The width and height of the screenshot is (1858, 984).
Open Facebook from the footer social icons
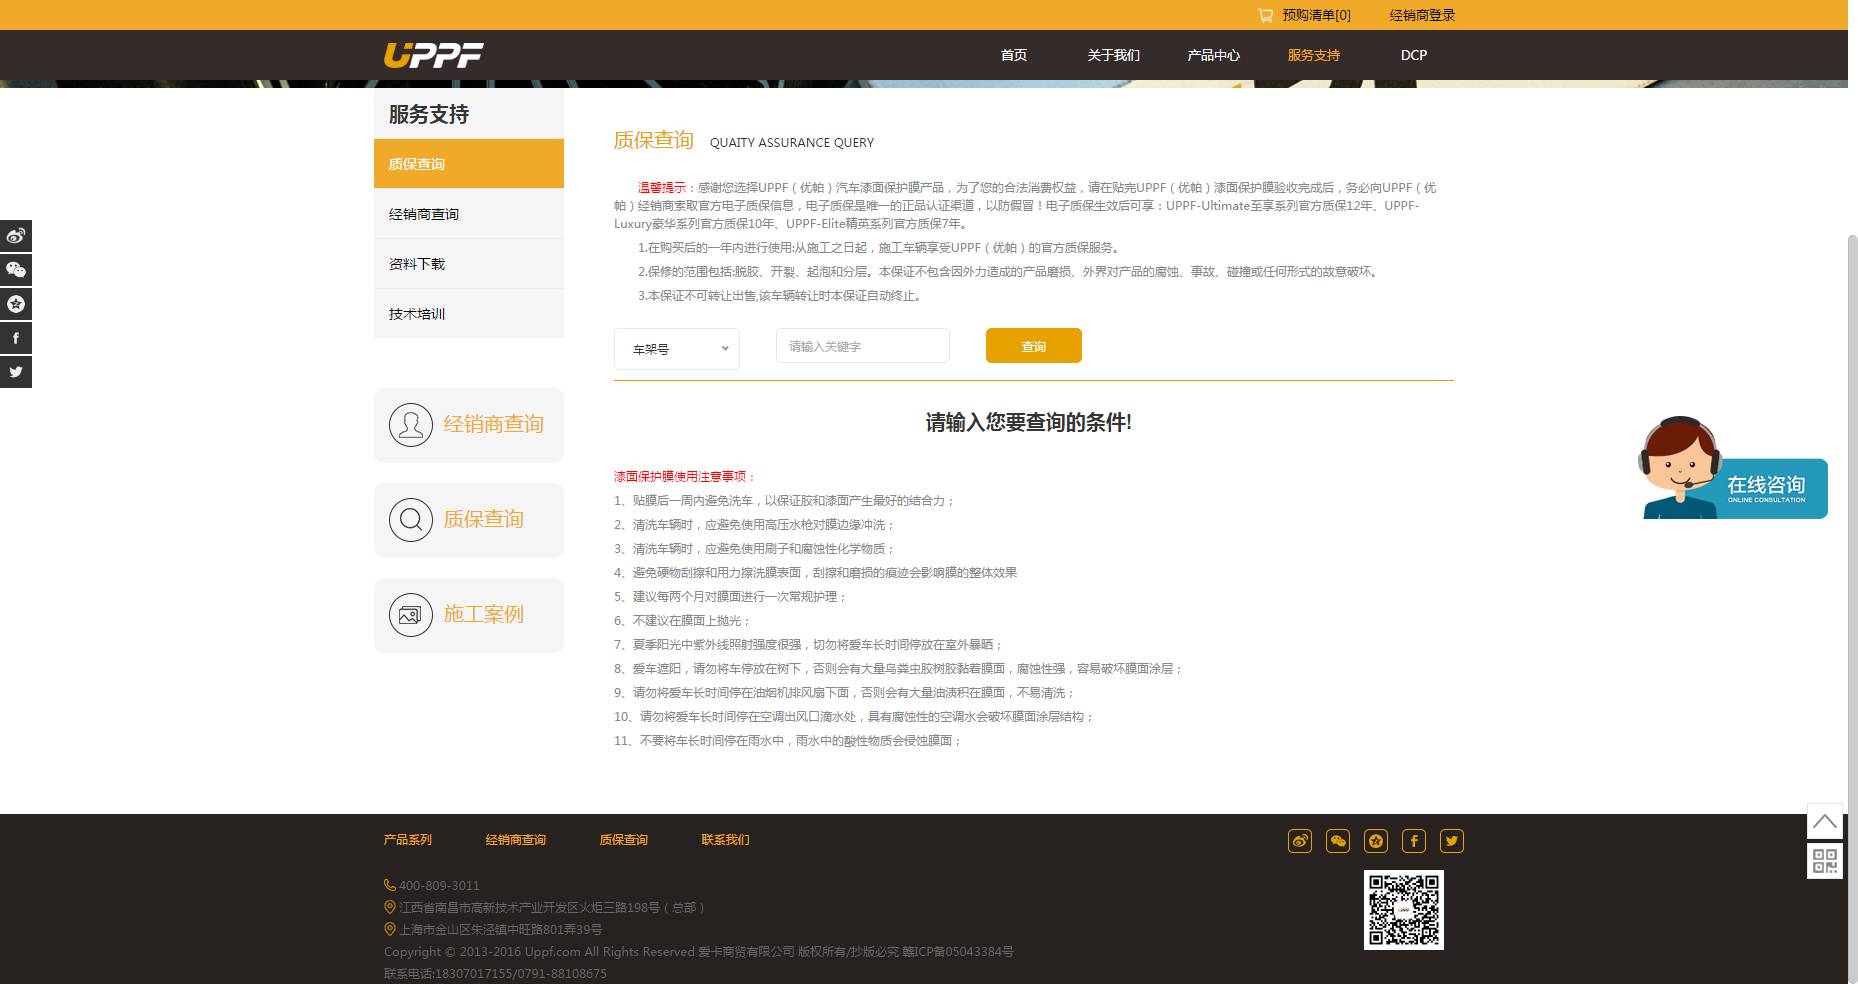click(x=1414, y=841)
